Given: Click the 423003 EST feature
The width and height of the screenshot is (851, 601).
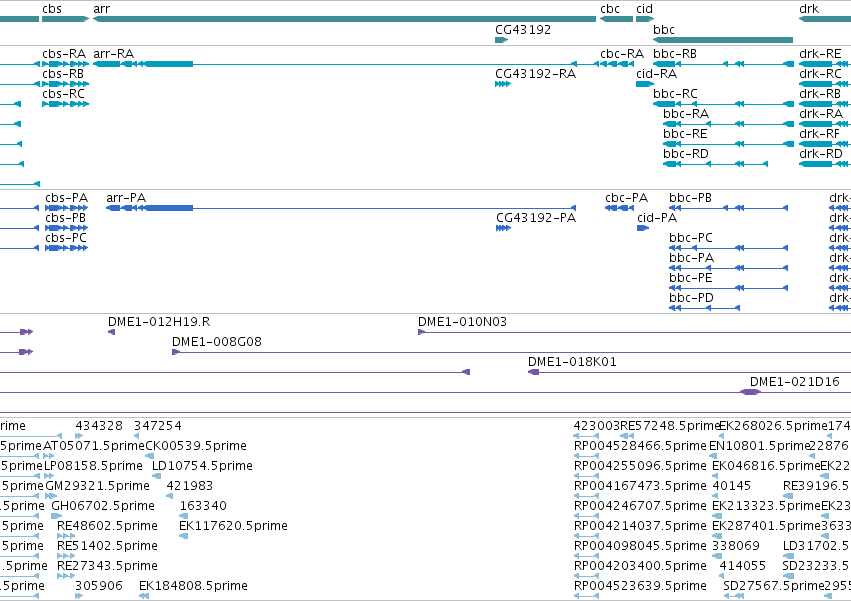Looking at the screenshot, I should pyautogui.click(x=586, y=436).
